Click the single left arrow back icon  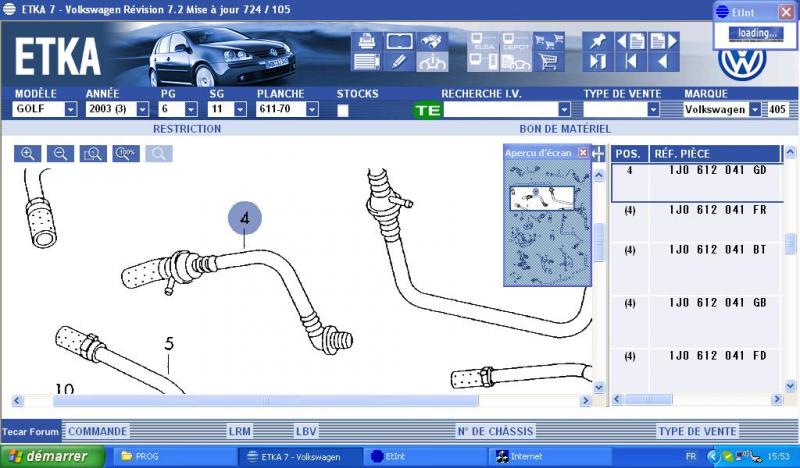click(663, 62)
